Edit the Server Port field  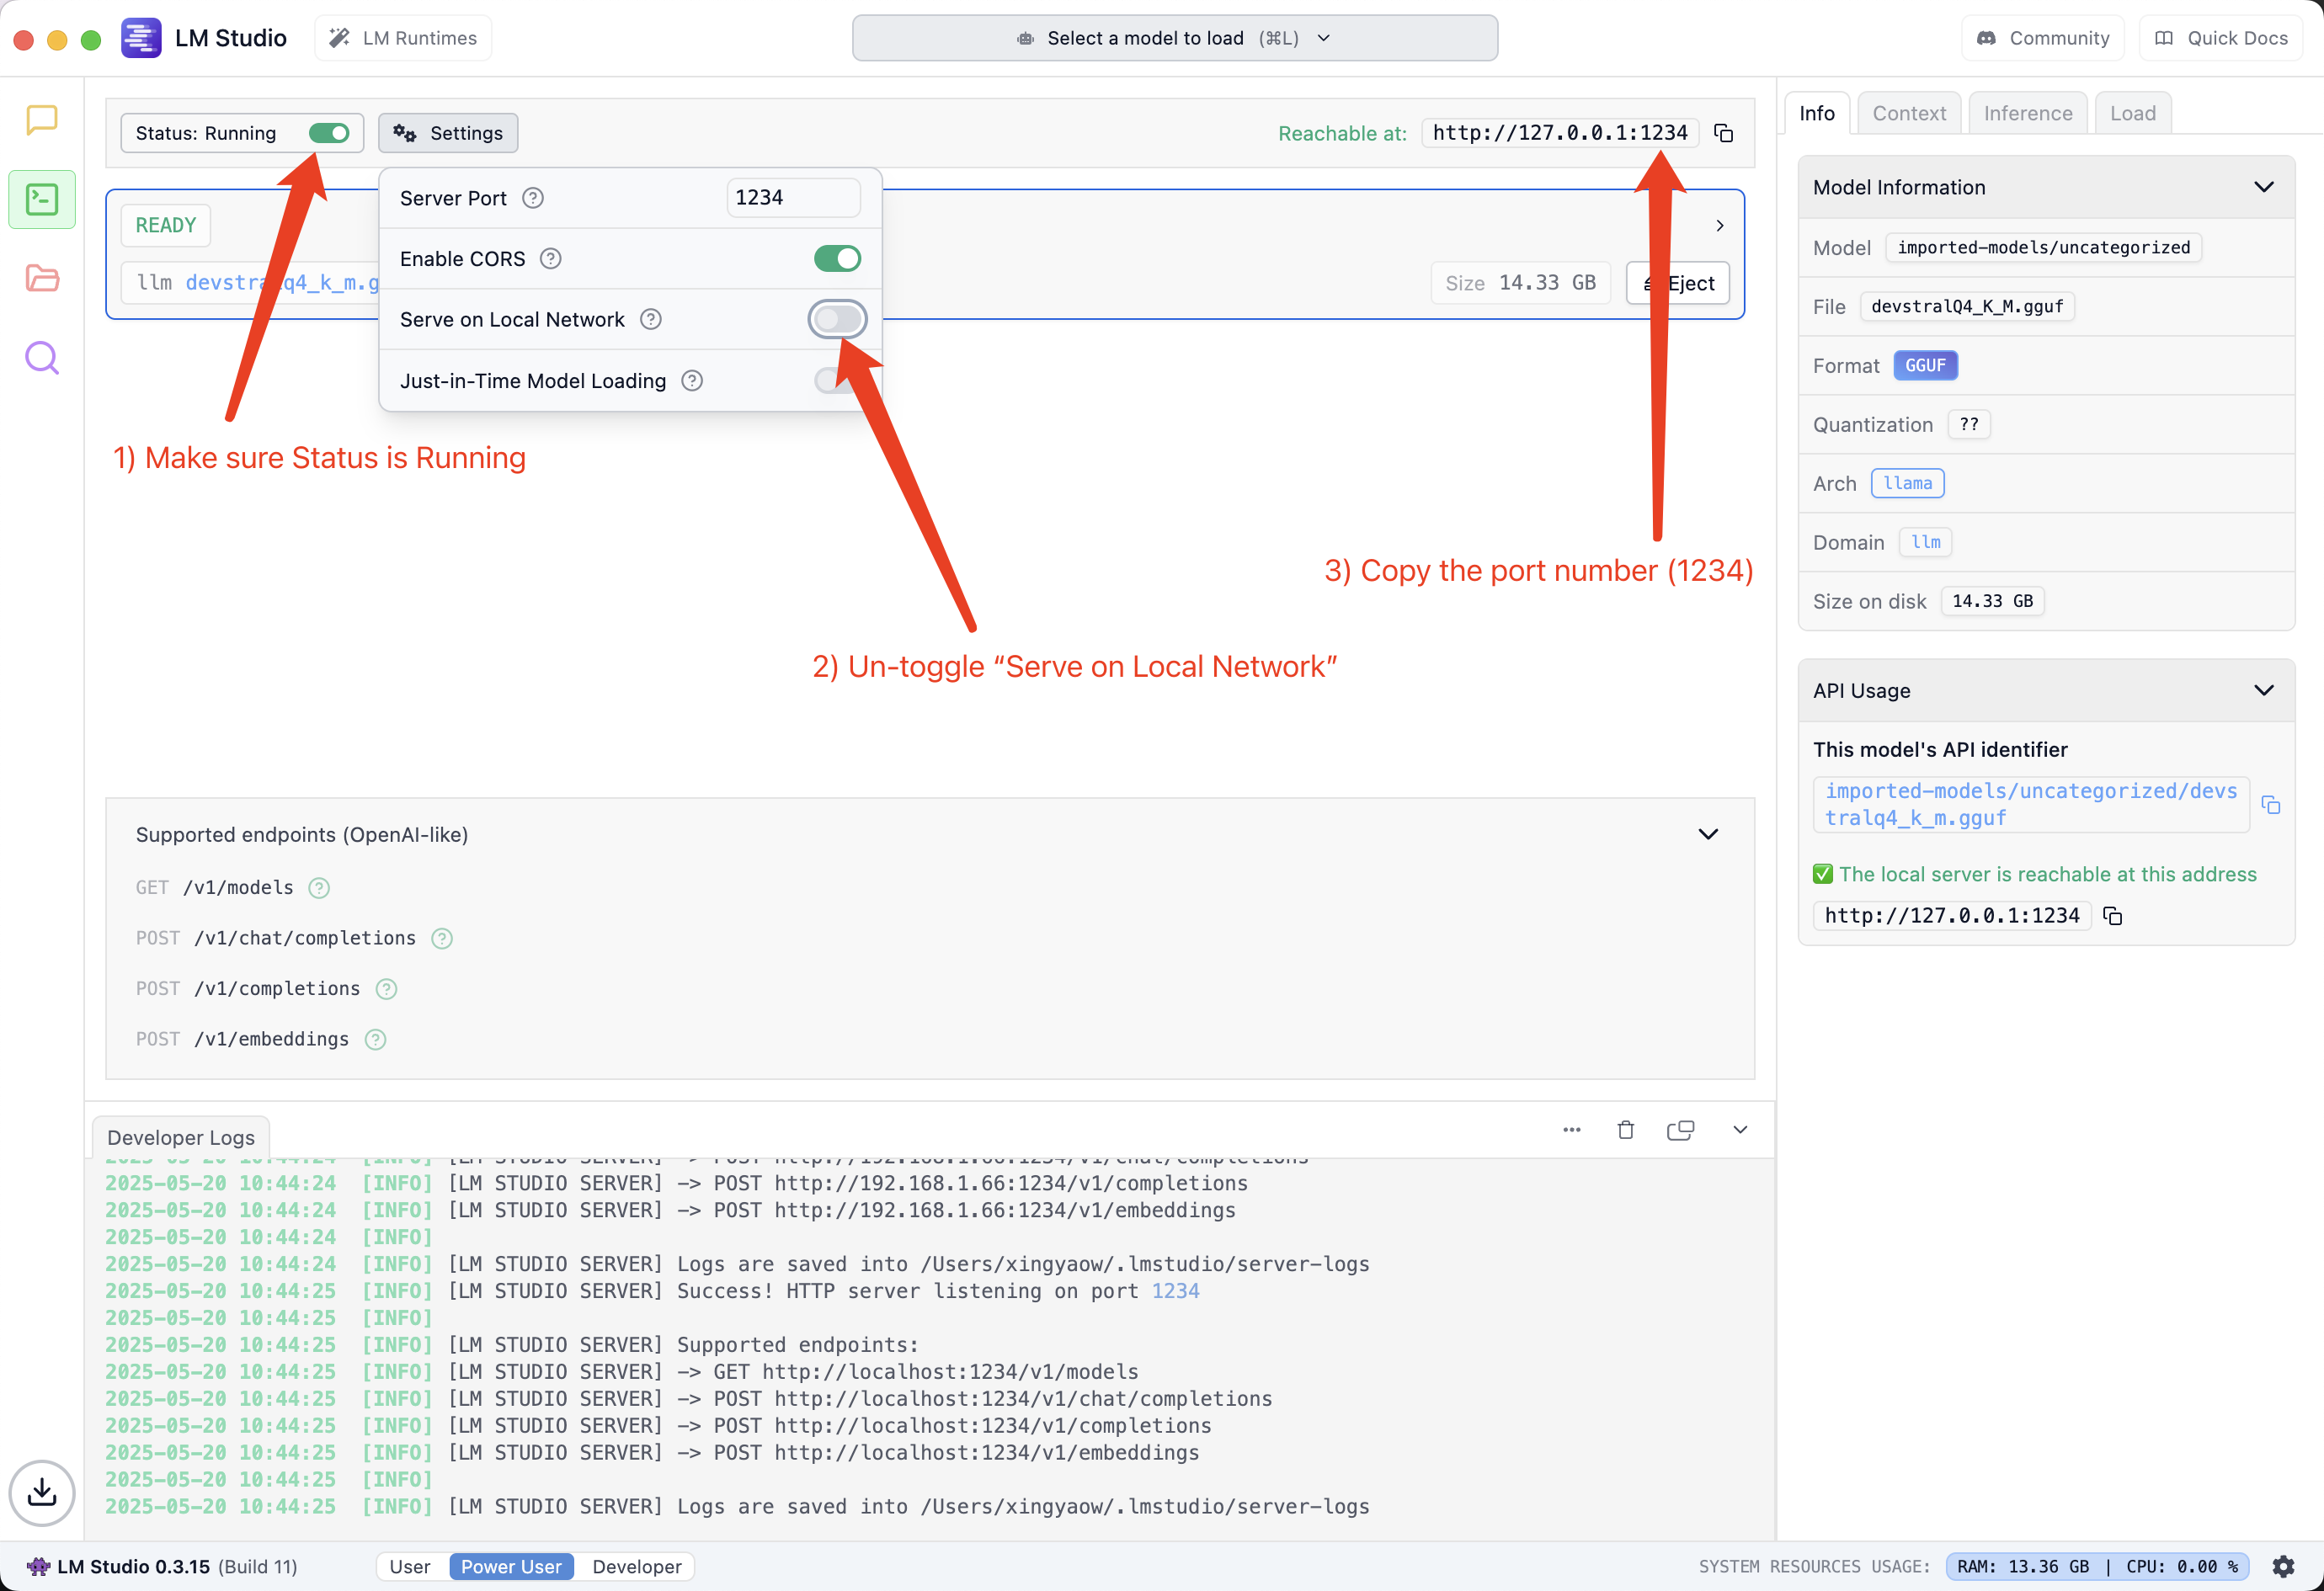(793, 198)
